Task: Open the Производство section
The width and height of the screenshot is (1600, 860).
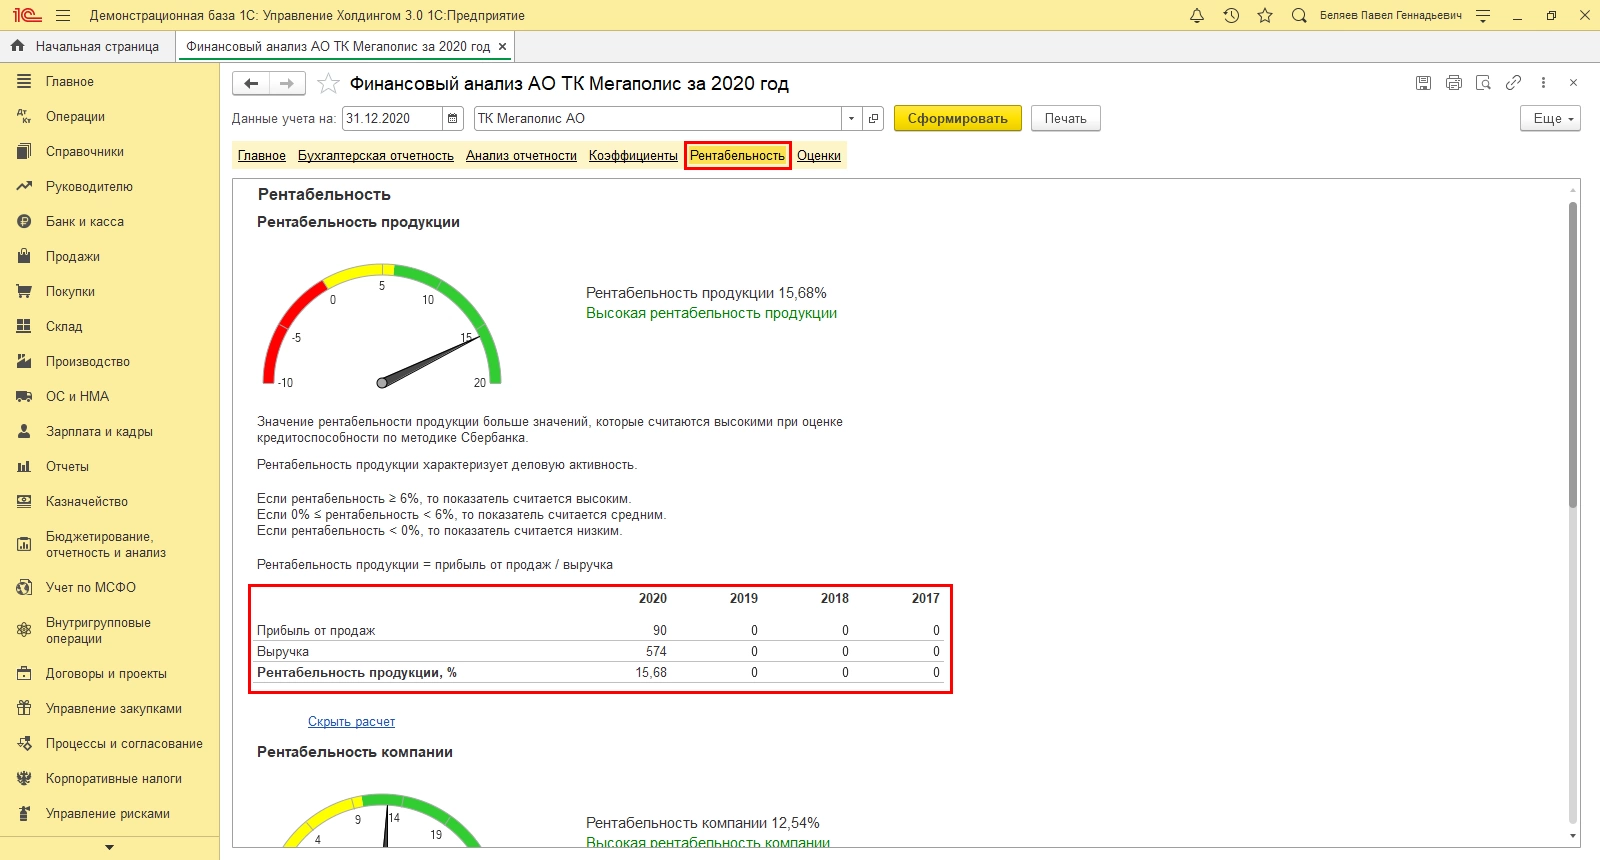Action: 110,362
